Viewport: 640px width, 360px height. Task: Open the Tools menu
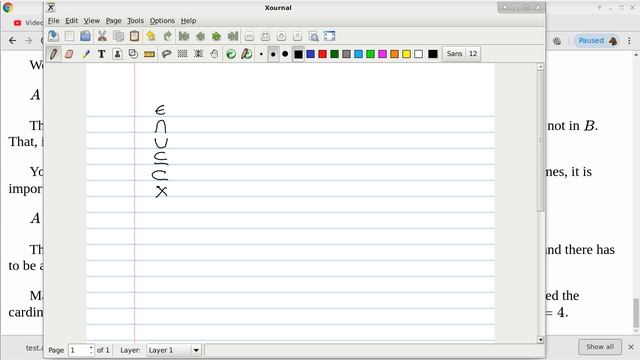click(135, 21)
